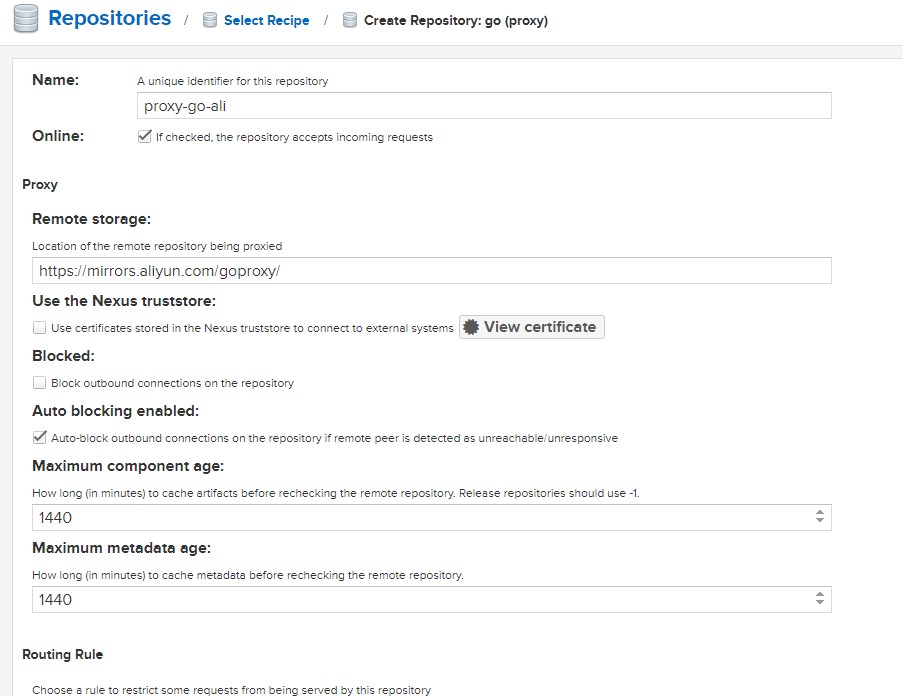
Task: Navigate back to Select Recipe
Action: (x=266, y=21)
